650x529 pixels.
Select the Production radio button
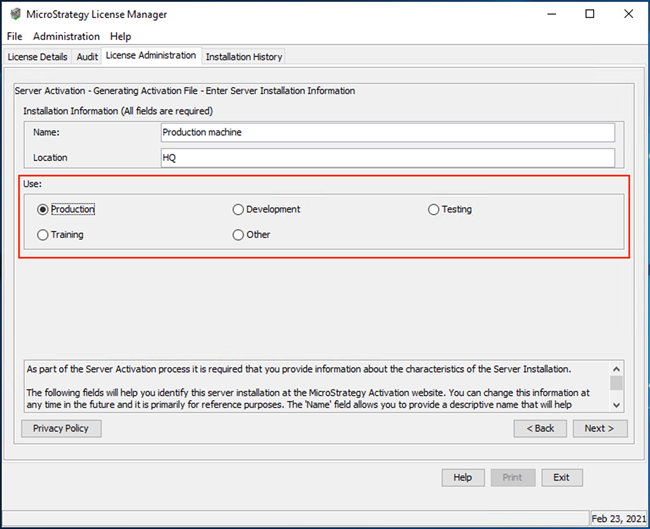pyautogui.click(x=43, y=210)
